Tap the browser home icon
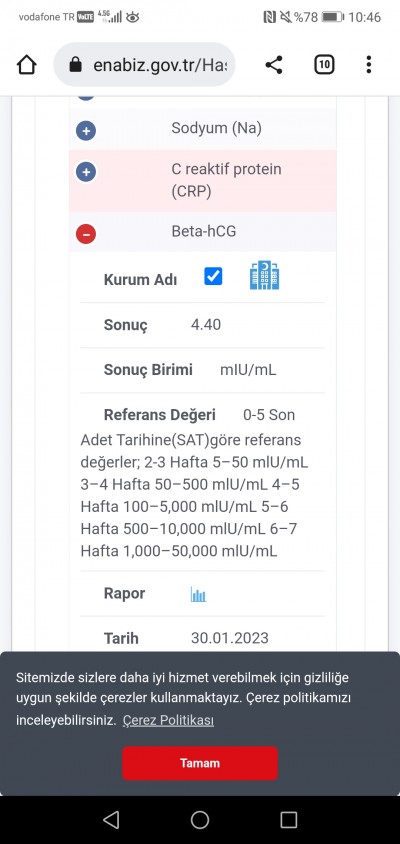Image resolution: width=400 pixels, height=844 pixels. (26, 65)
